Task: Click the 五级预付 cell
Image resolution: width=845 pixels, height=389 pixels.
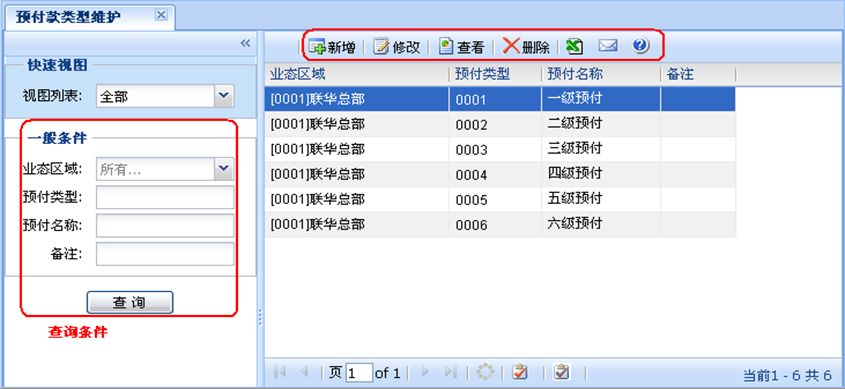Action: [x=601, y=199]
